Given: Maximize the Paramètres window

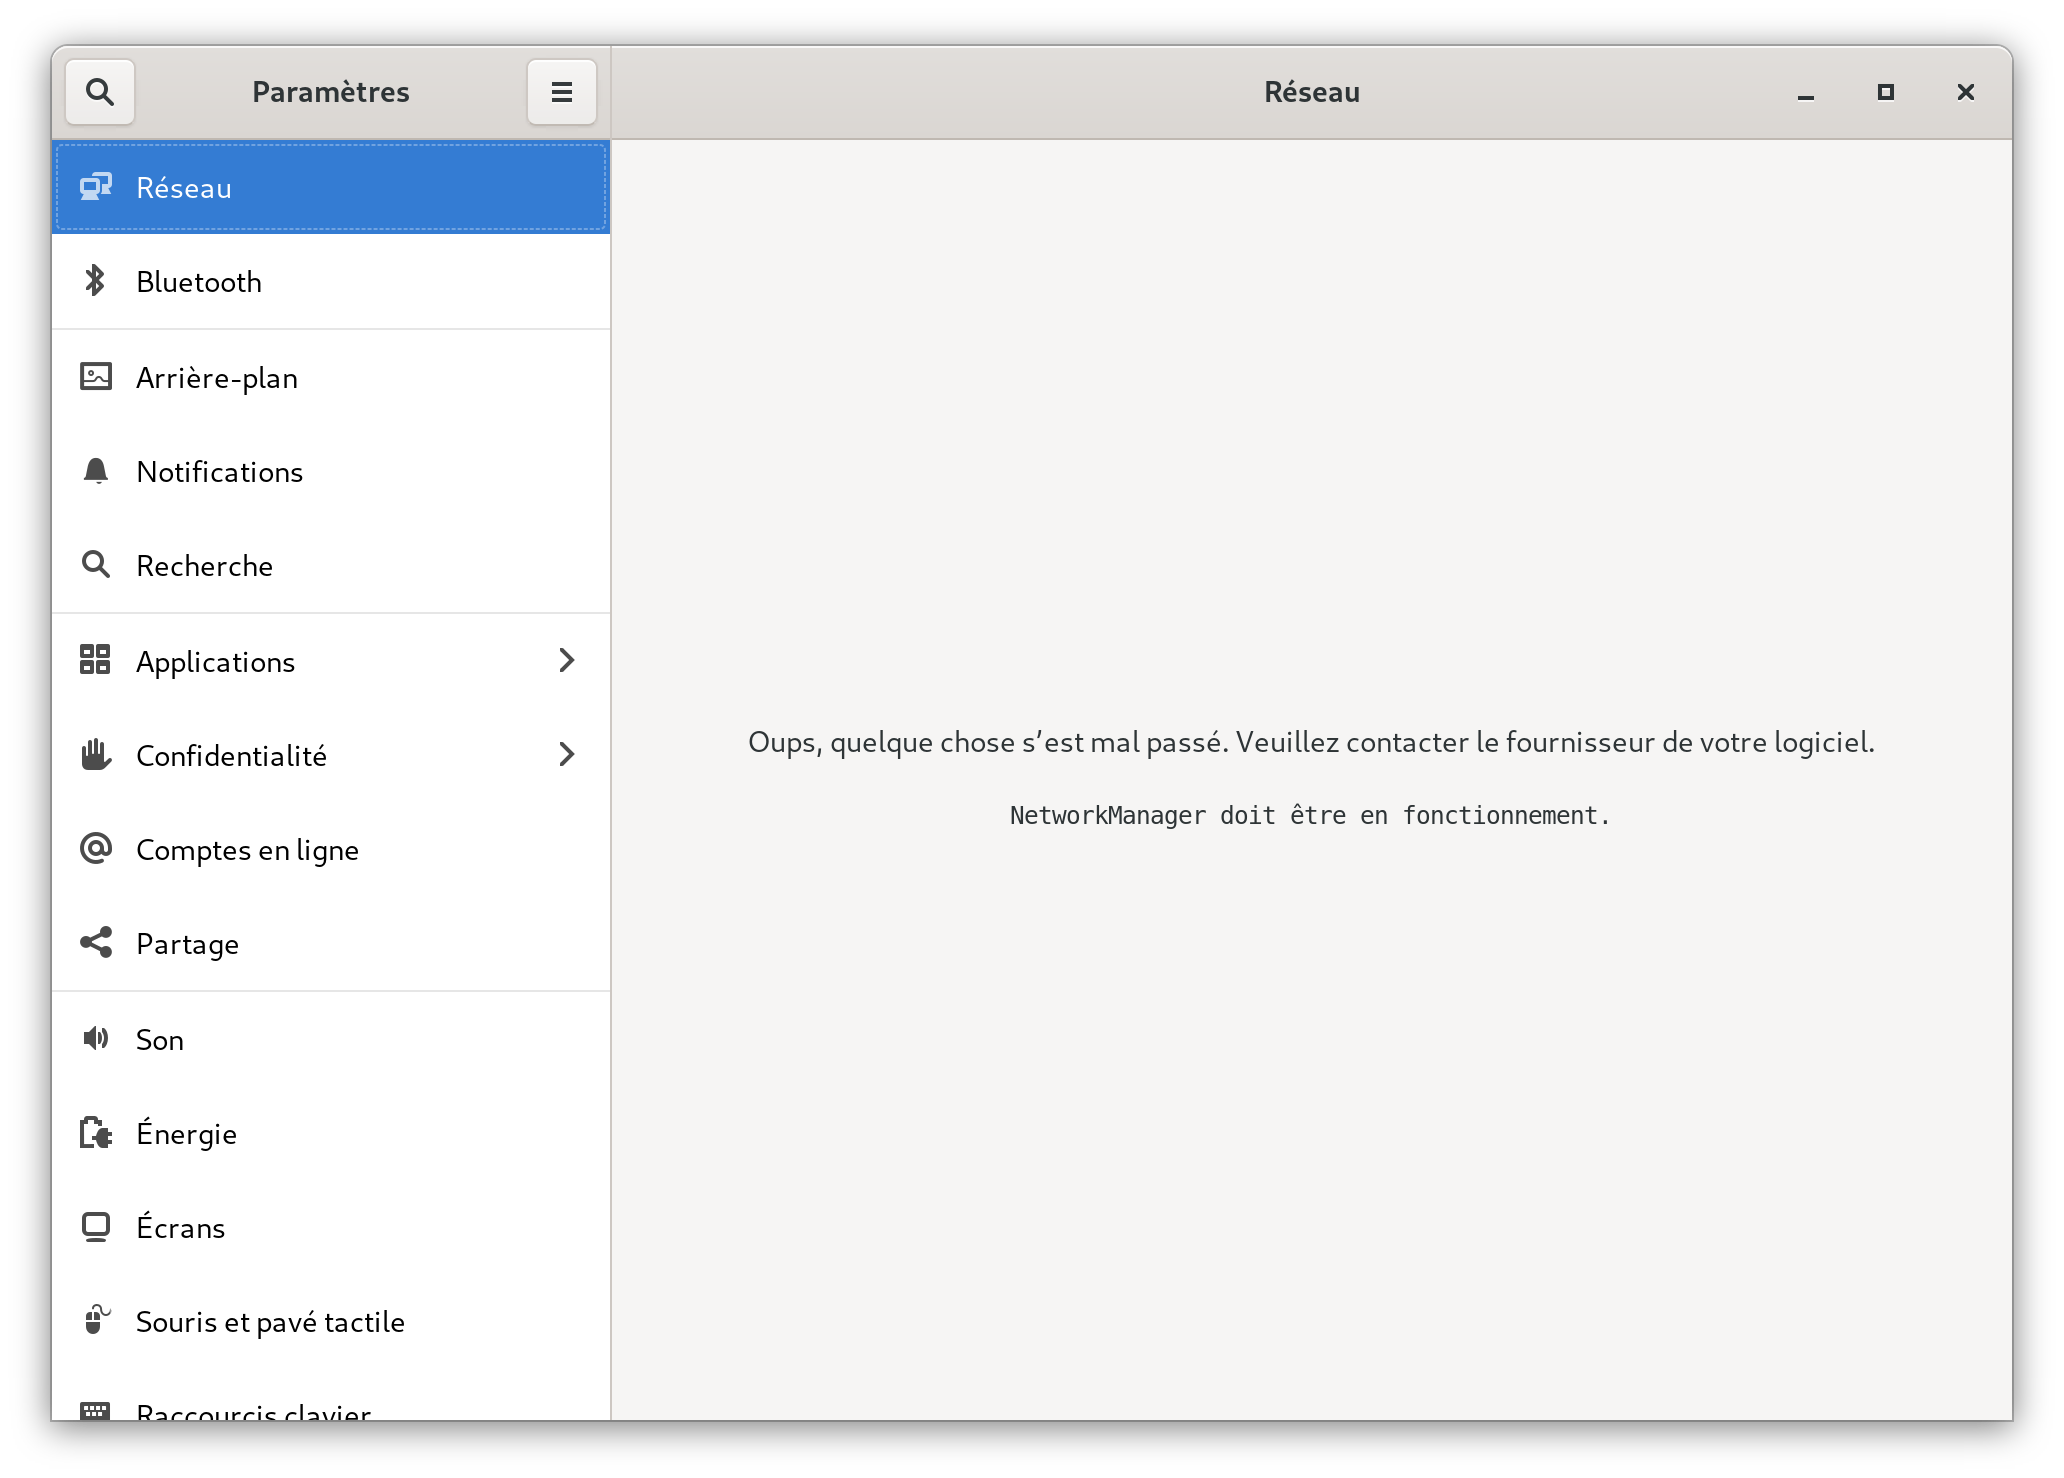Looking at the screenshot, I should click(1886, 92).
